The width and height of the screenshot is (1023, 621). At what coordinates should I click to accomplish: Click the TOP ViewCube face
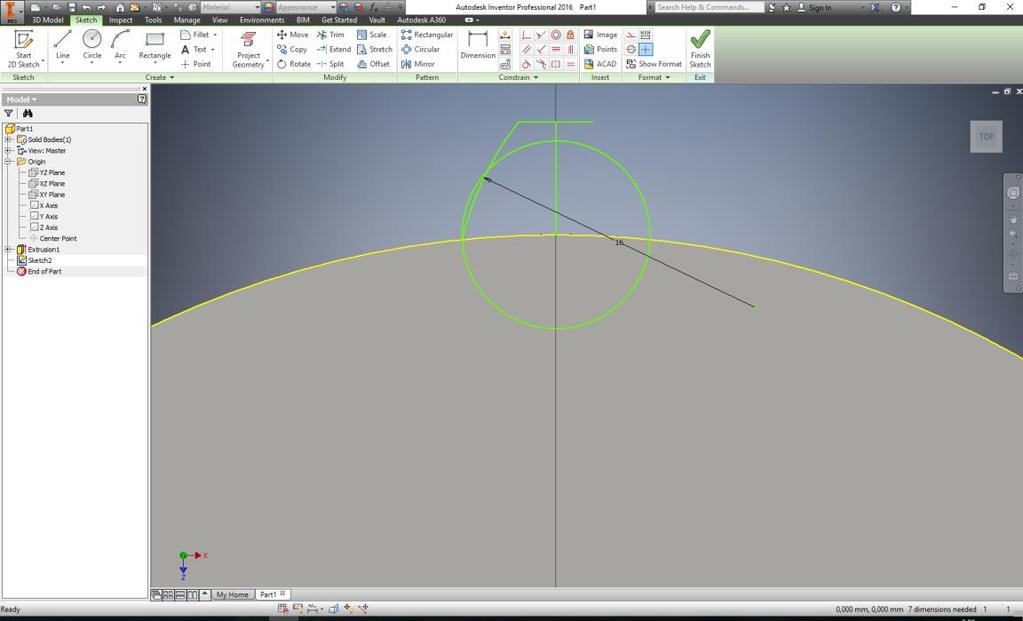(986, 137)
